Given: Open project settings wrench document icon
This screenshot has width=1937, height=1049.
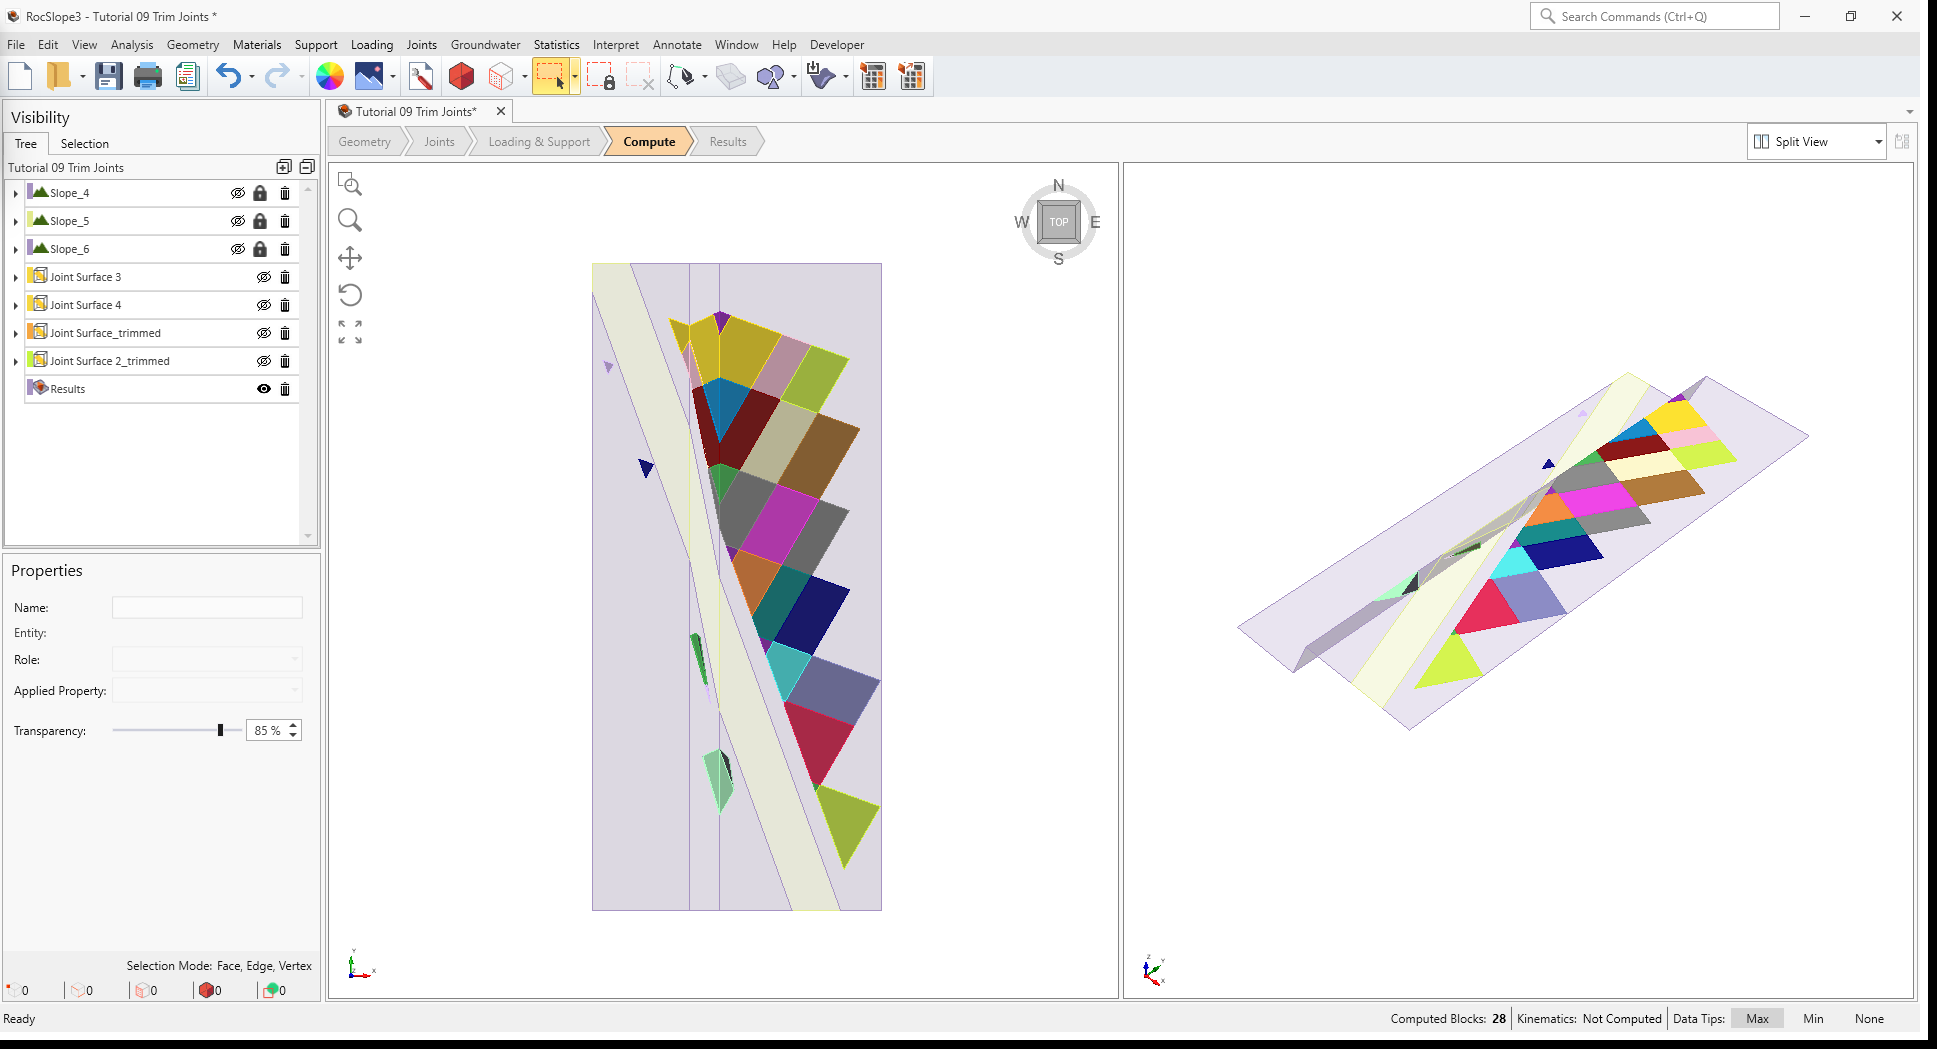Looking at the screenshot, I should (421, 76).
